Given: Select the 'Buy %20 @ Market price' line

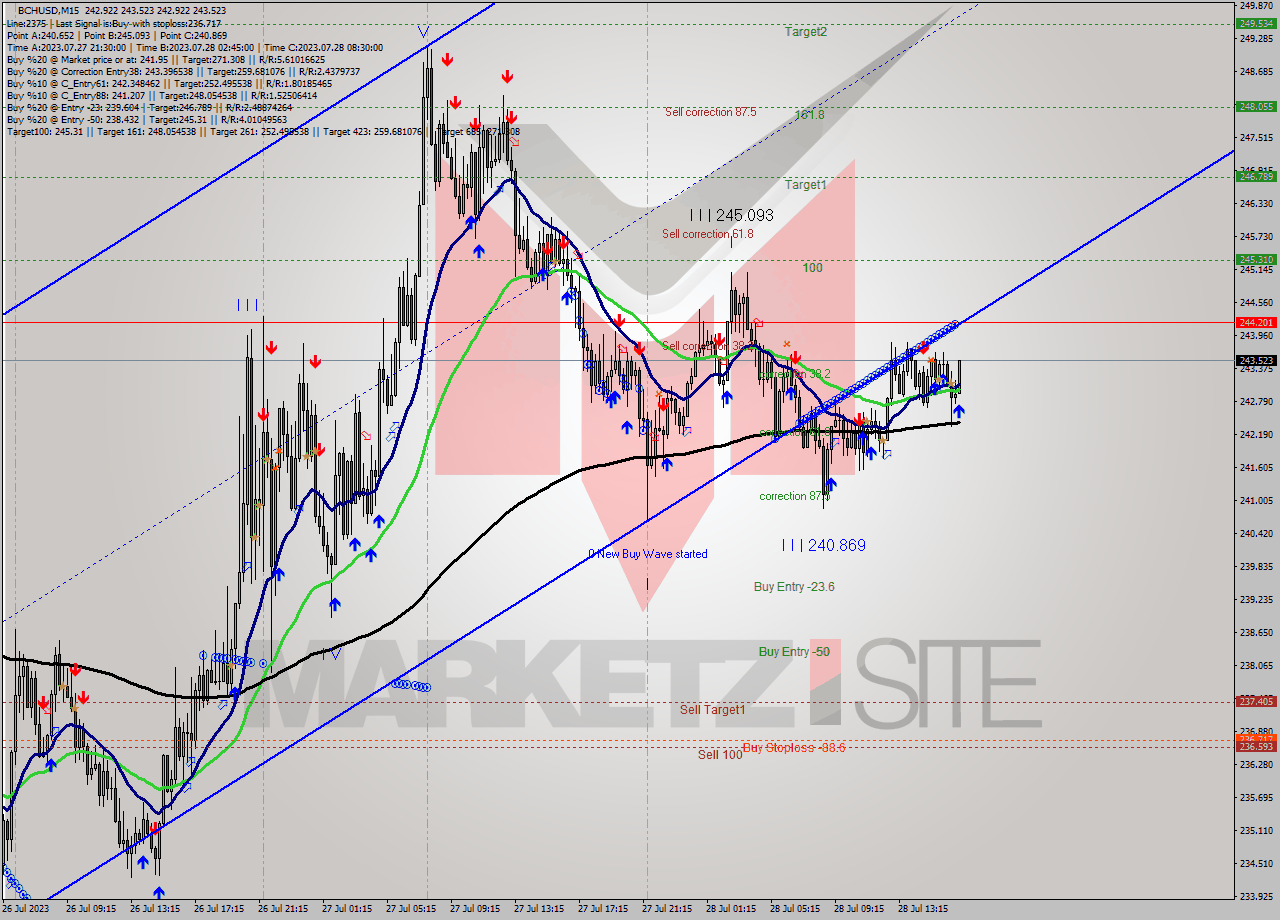Looking at the screenshot, I should coord(165,59).
